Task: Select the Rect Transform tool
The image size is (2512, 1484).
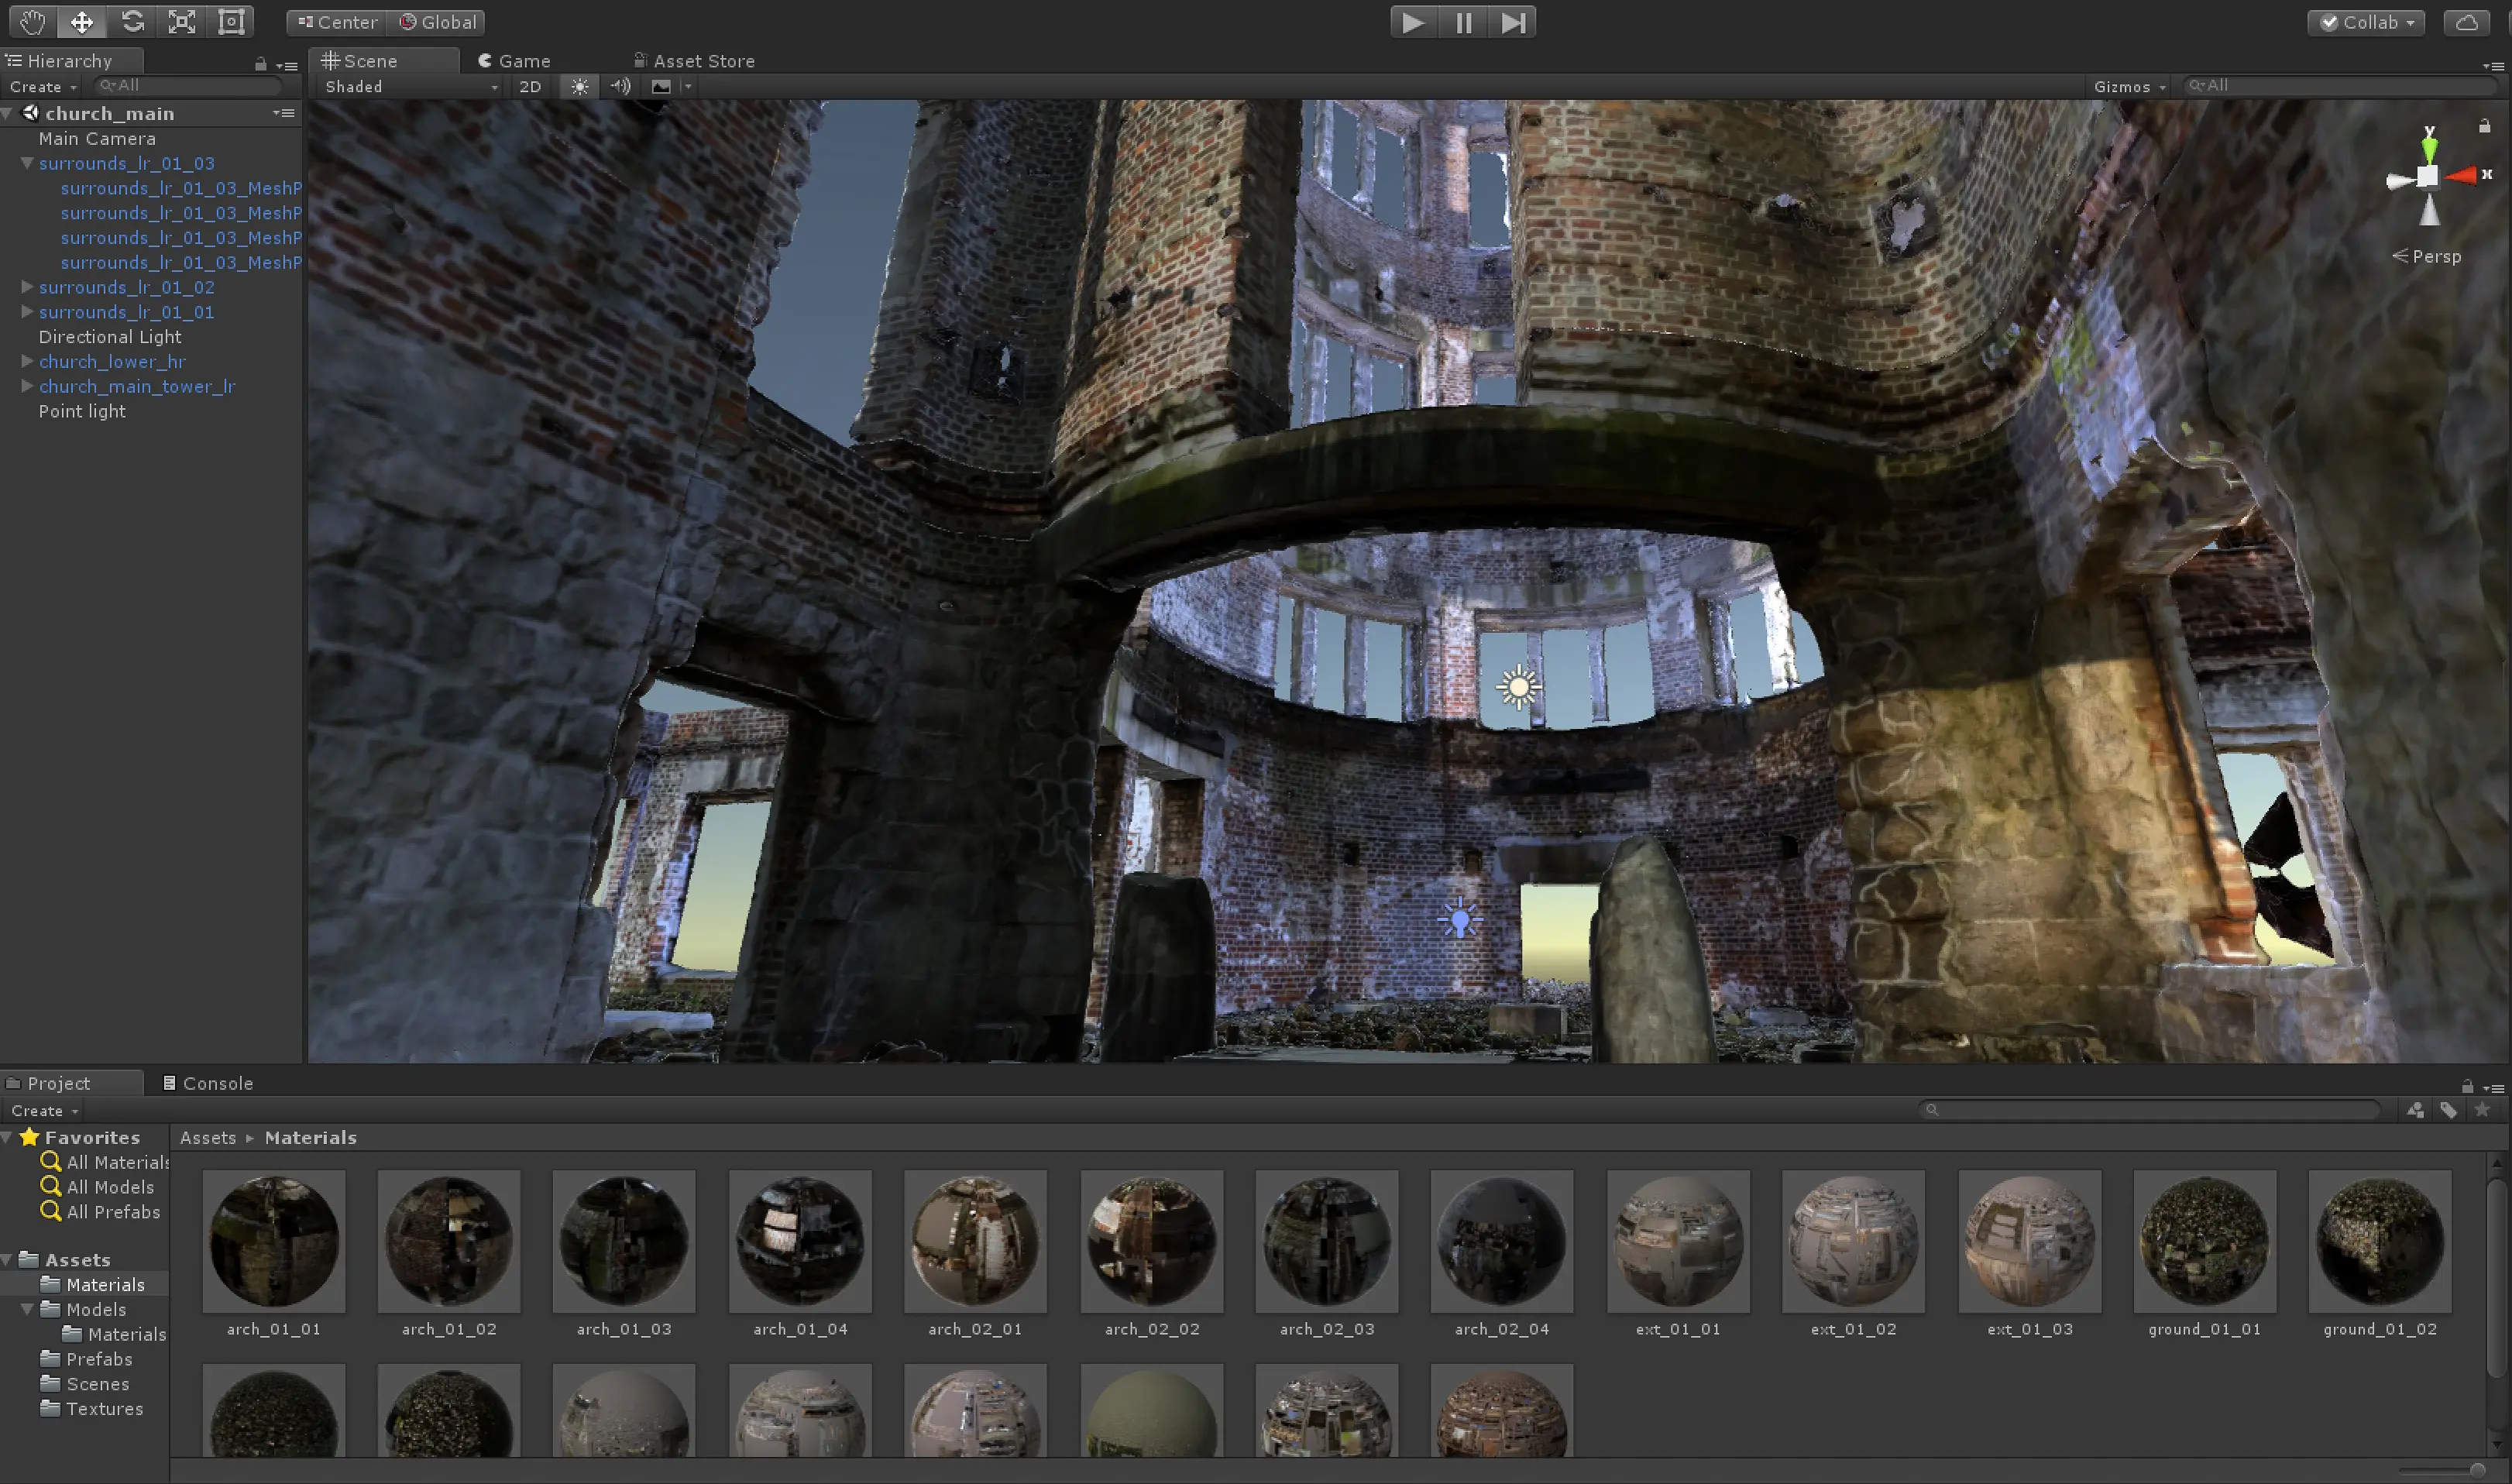Action: coord(231,22)
